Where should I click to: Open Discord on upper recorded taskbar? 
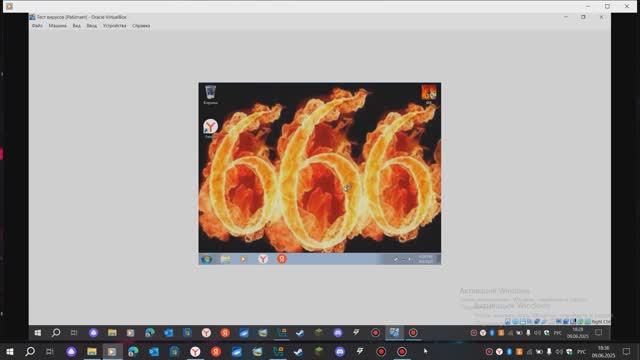point(338,333)
